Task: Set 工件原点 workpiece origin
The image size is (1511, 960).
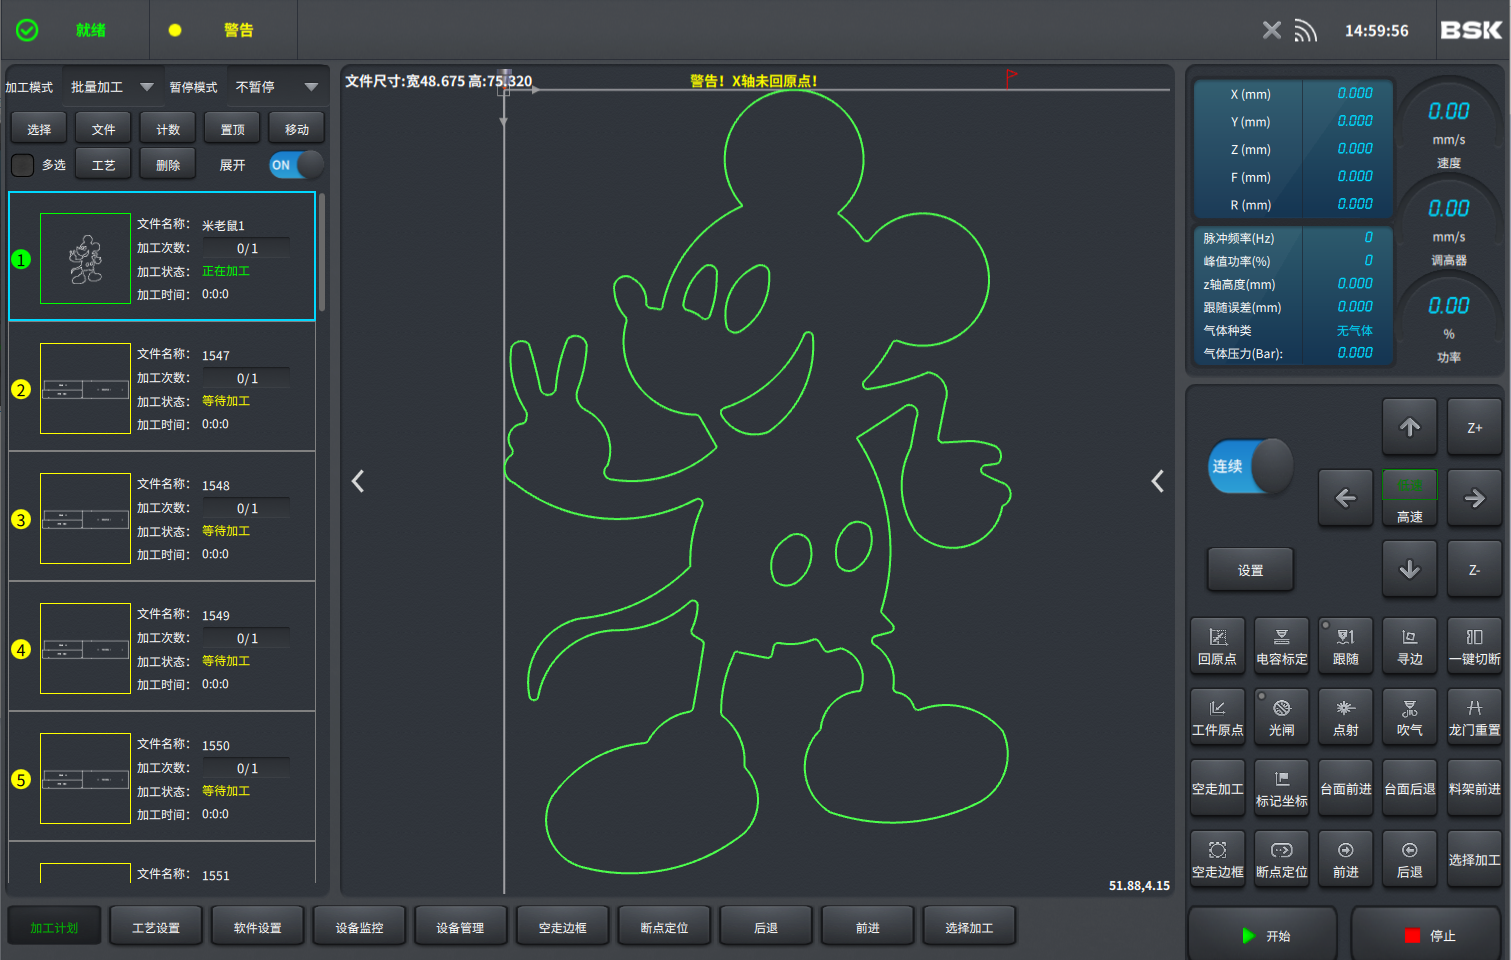Action: (x=1217, y=715)
